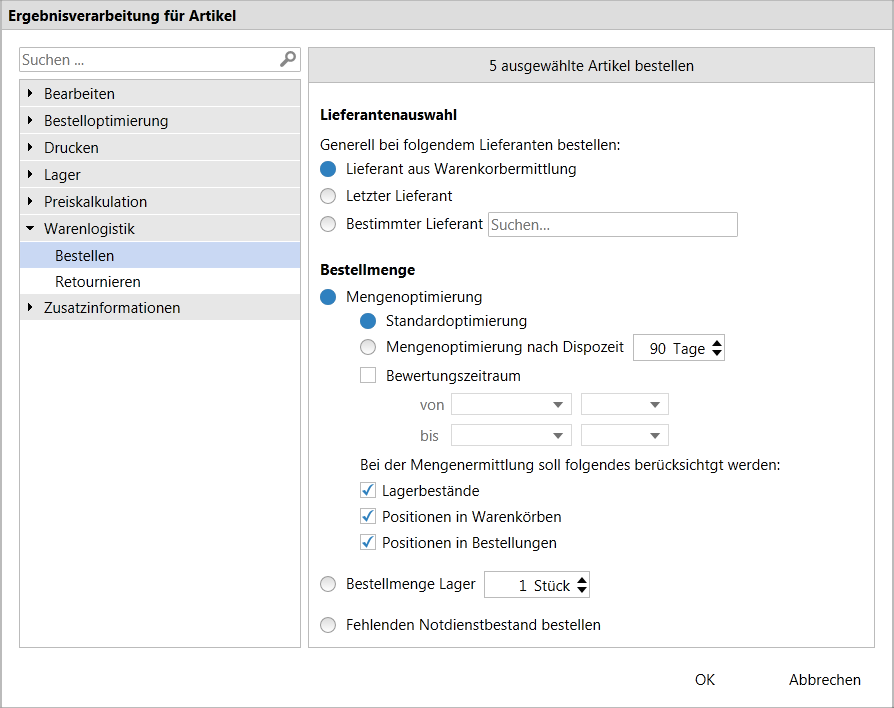Expand the Bestelloptimierung section

click(x=30, y=120)
